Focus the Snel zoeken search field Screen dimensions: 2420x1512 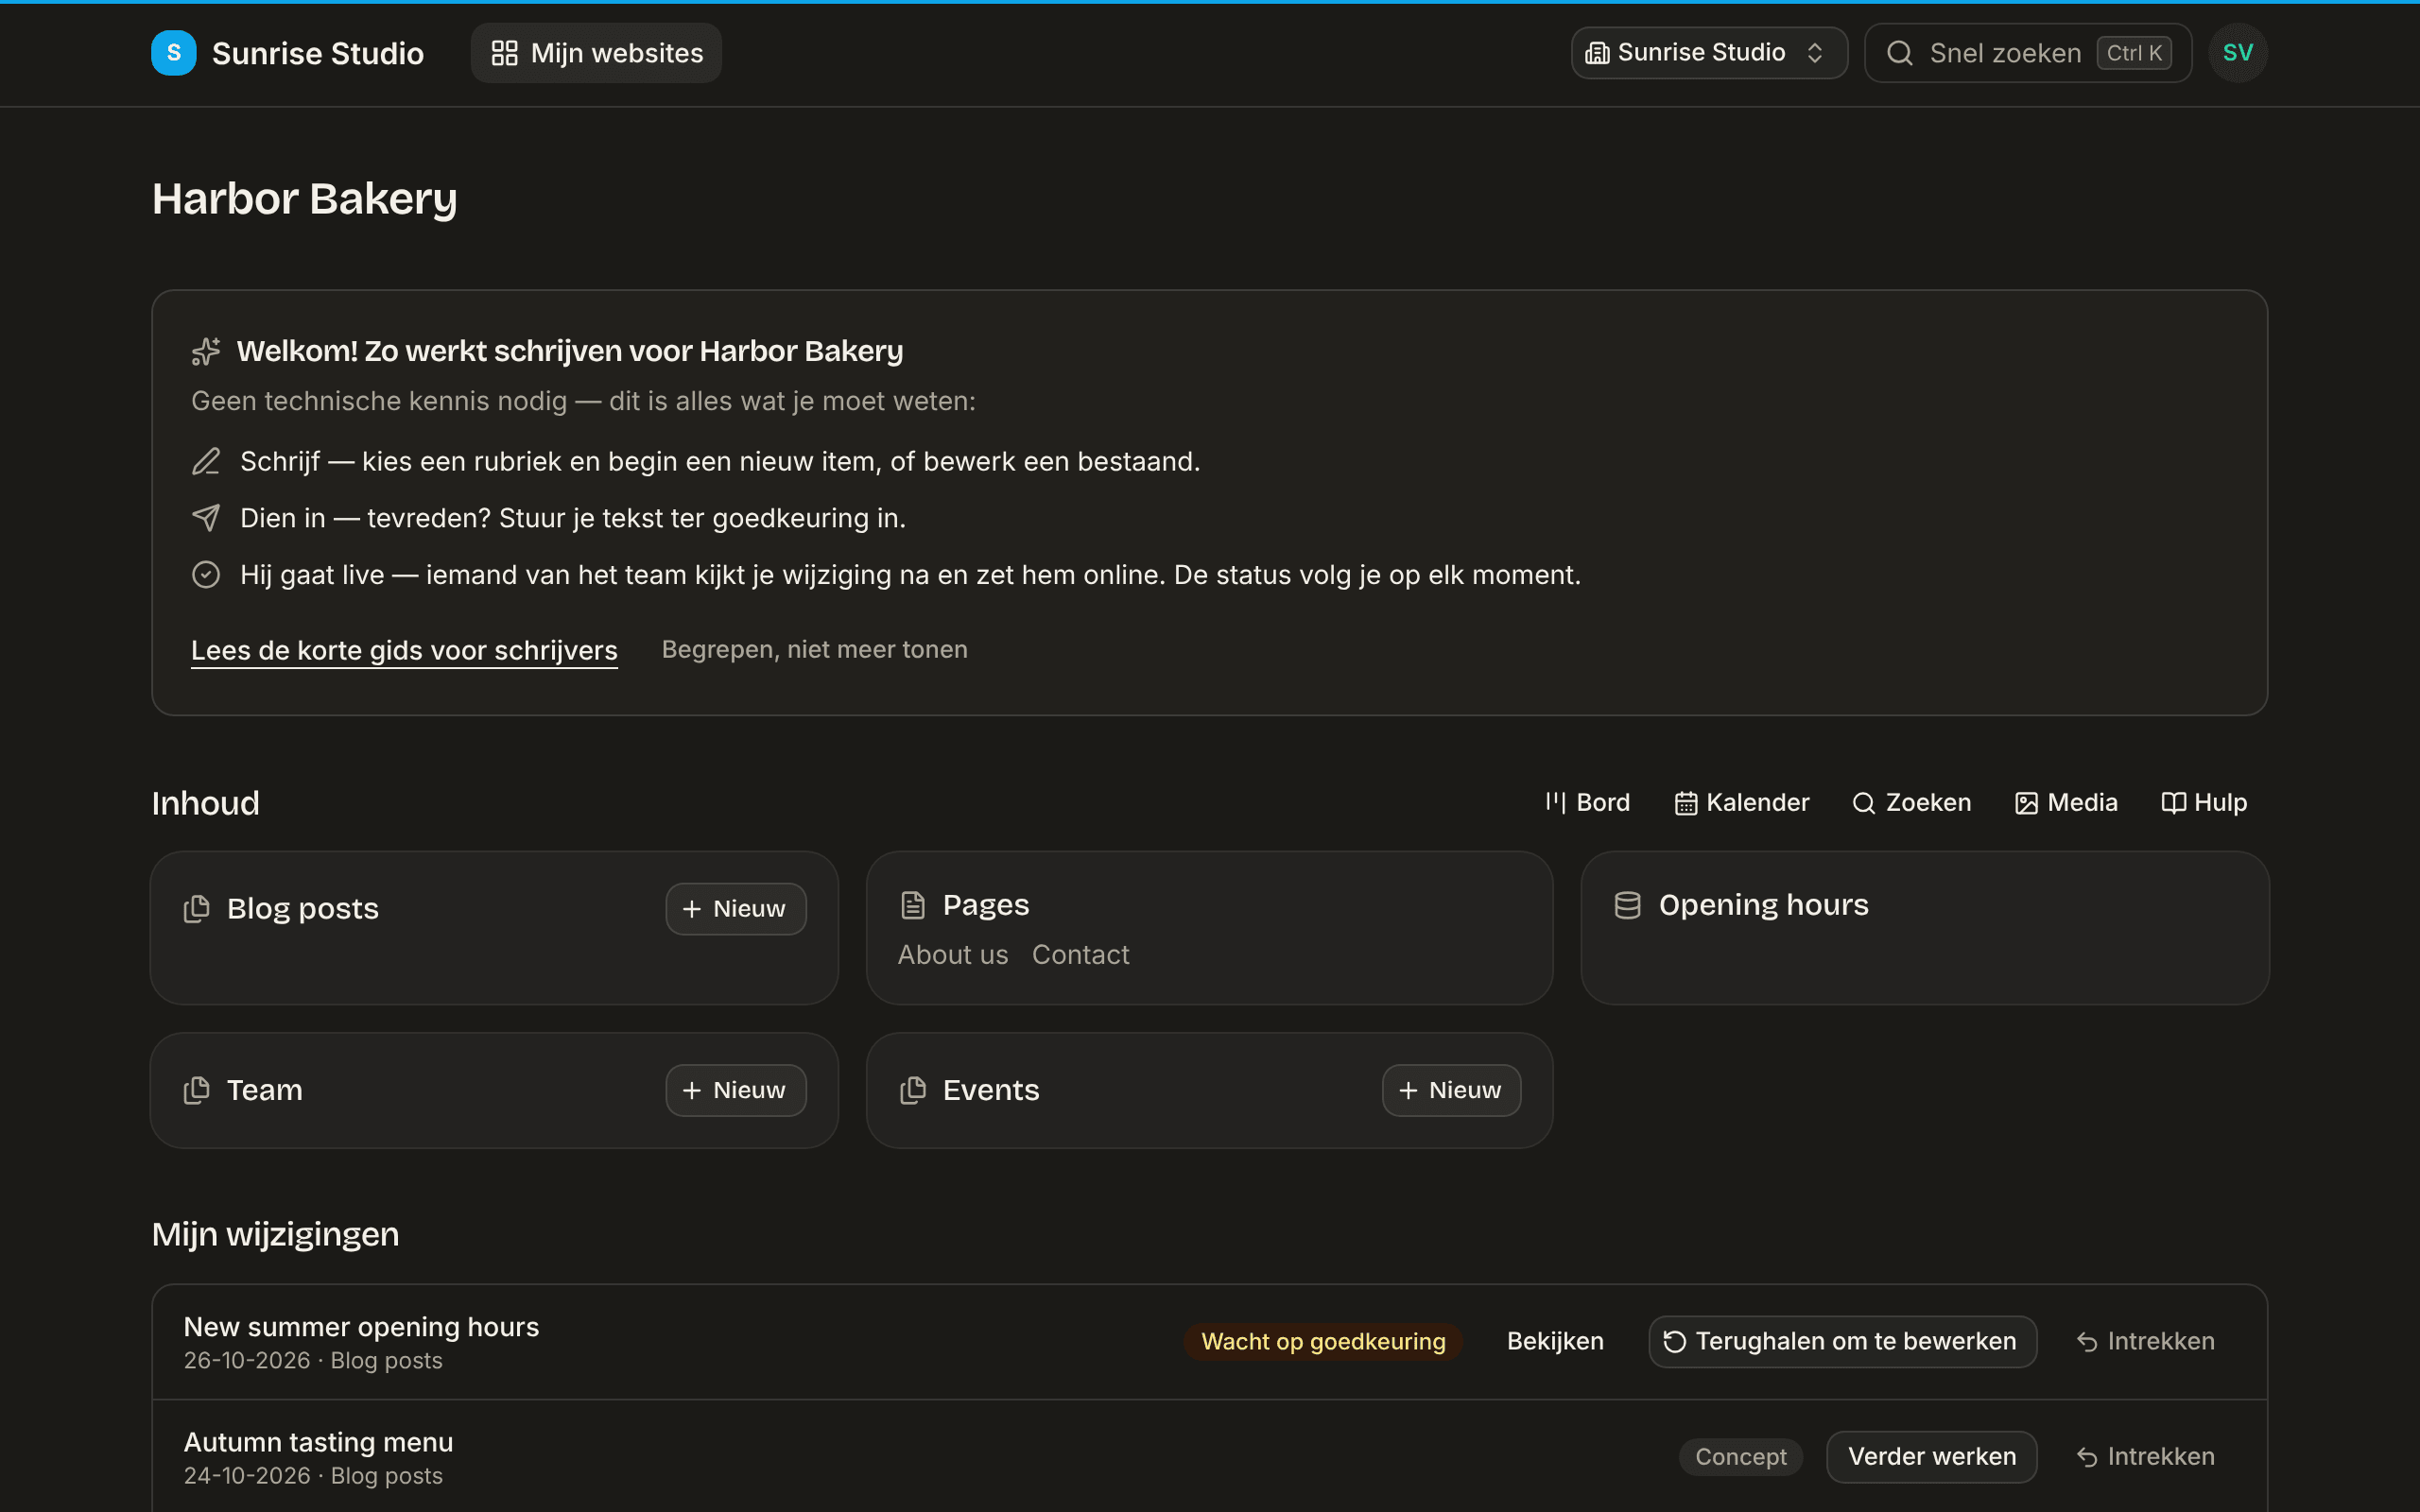(x=2028, y=53)
